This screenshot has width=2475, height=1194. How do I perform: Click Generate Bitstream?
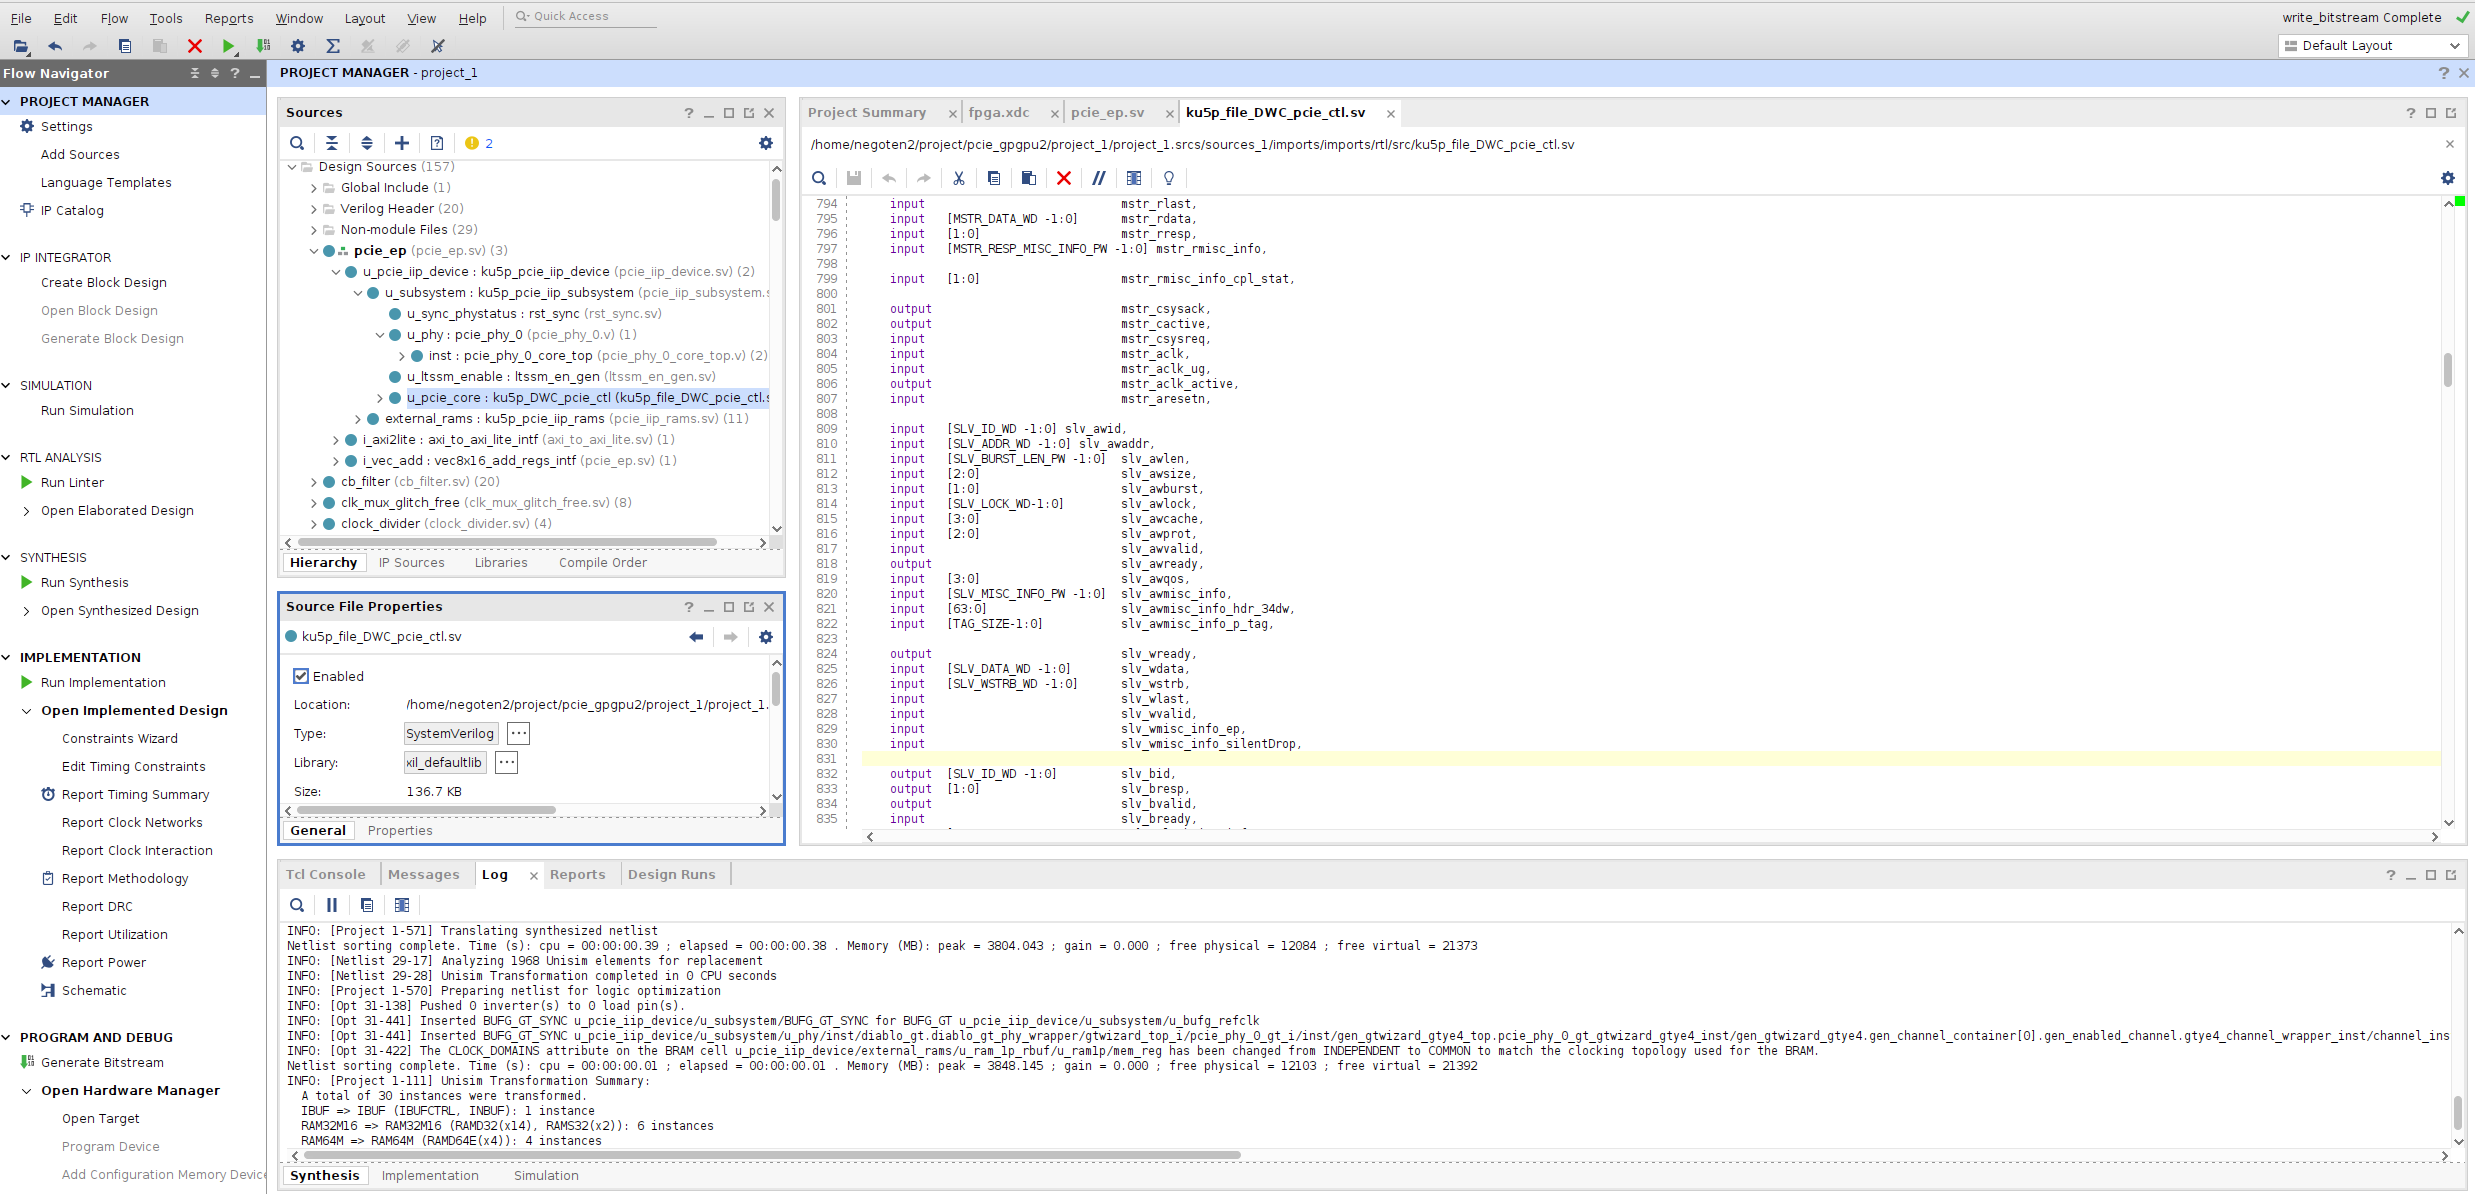[x=102, y=1063]
